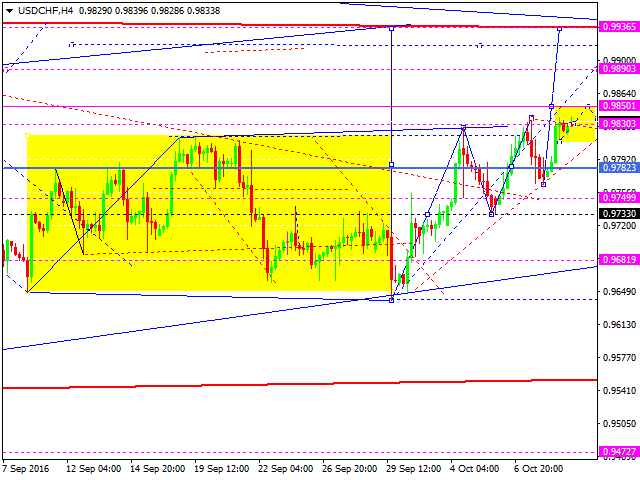Click the chart menu triangle beside USDCHF,H4
Screen dimensions: 640x480
pyautogui.click(x=9, y=11)
